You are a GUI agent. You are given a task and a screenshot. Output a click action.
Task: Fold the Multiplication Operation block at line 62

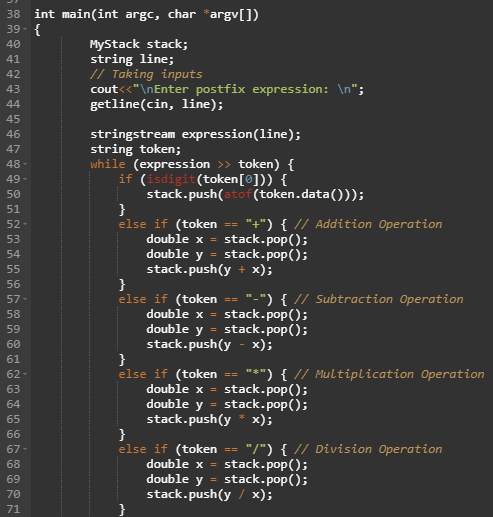point(25,374)
